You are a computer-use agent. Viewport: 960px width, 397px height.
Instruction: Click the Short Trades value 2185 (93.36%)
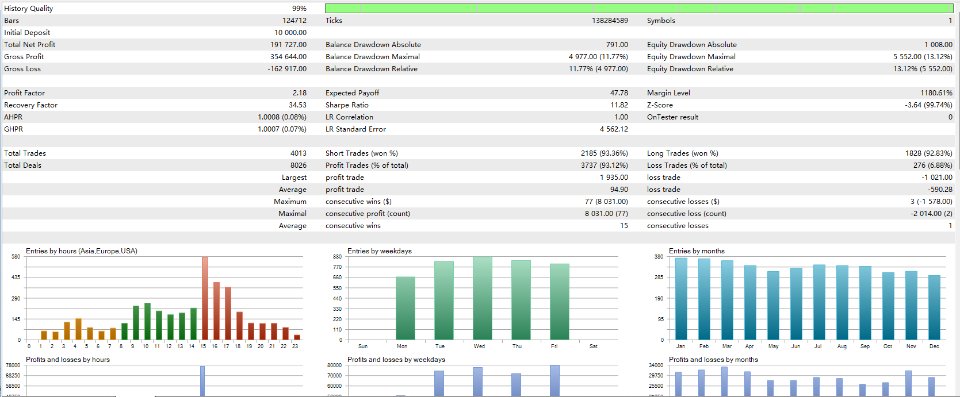pyautogui.click(x=604, y=153)
